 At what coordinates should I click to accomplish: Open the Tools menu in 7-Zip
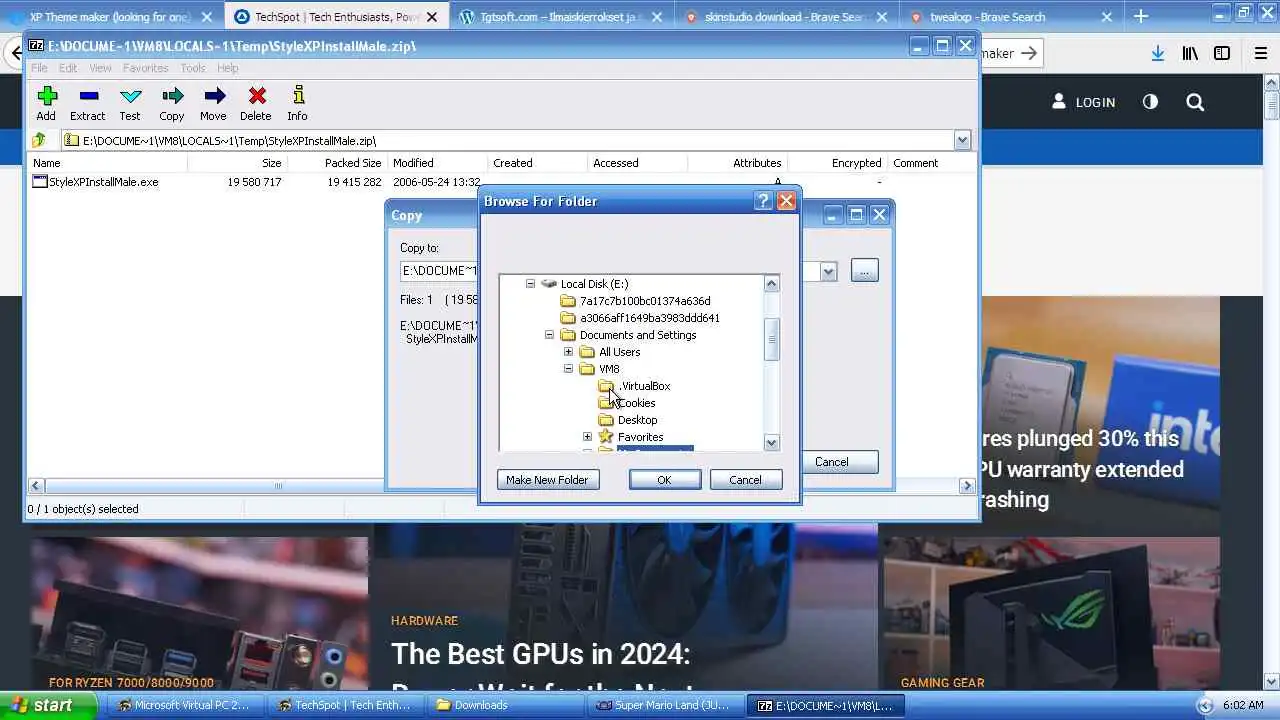point(193,68)
